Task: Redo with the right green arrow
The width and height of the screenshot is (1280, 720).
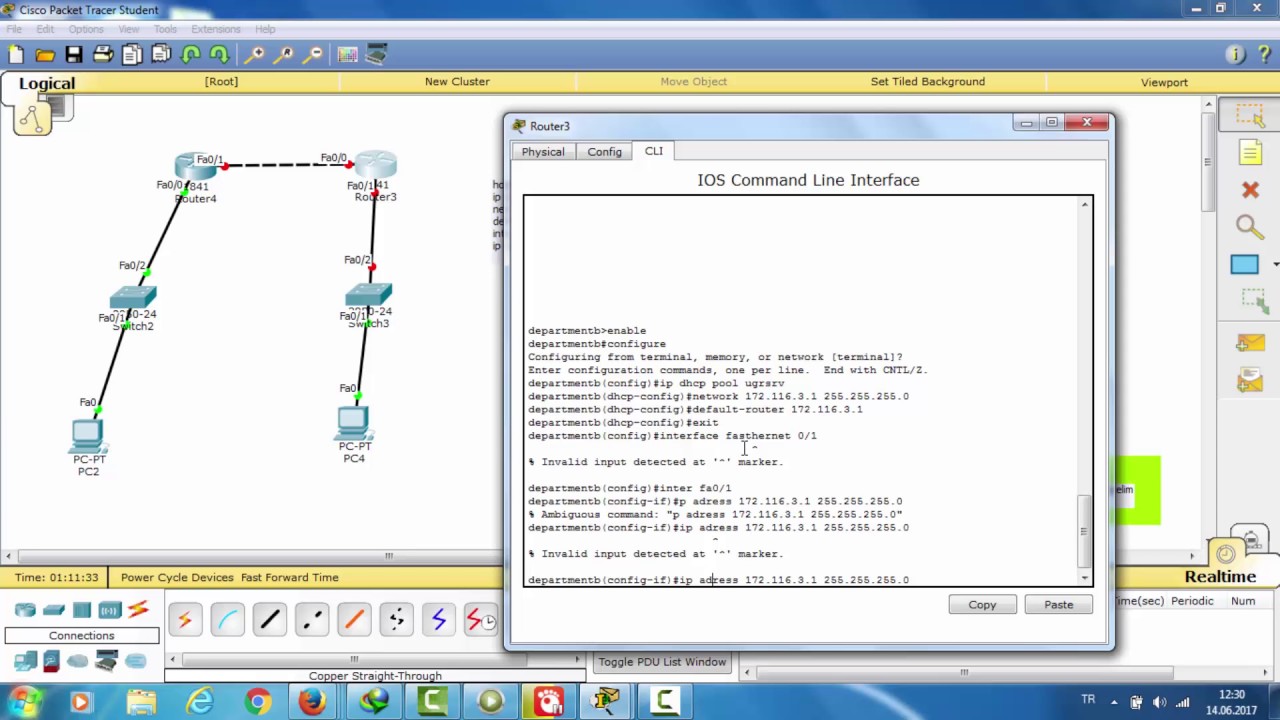Action: coord(219,55)
